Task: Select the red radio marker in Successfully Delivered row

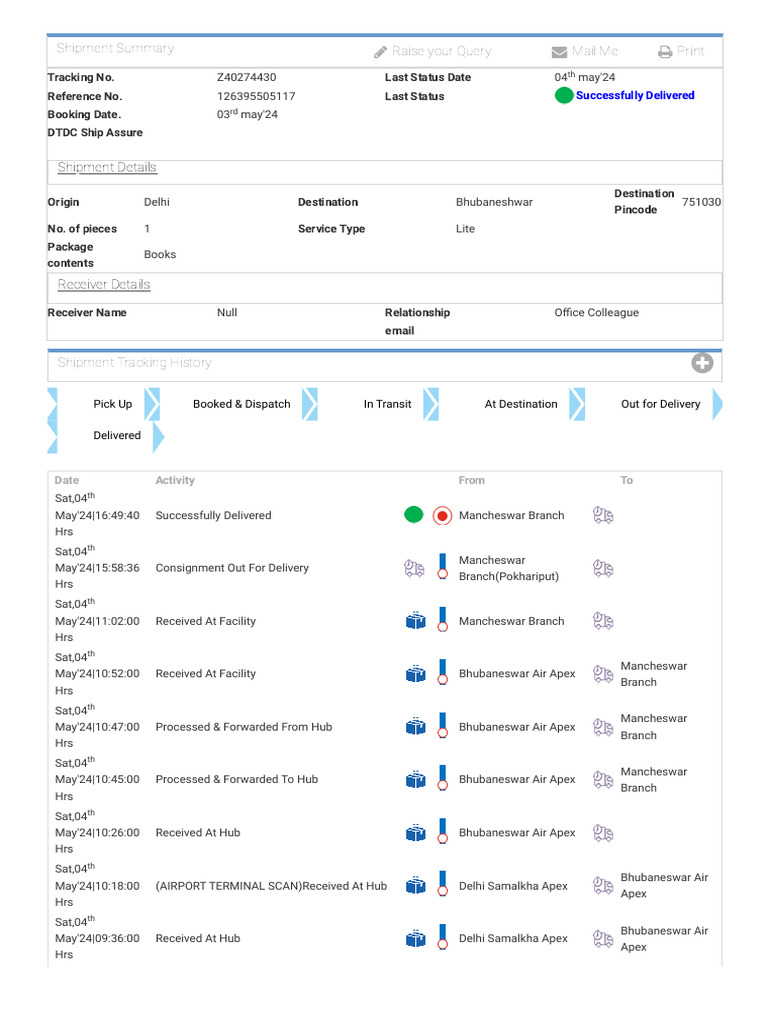Action: click(x=442, y=516)
